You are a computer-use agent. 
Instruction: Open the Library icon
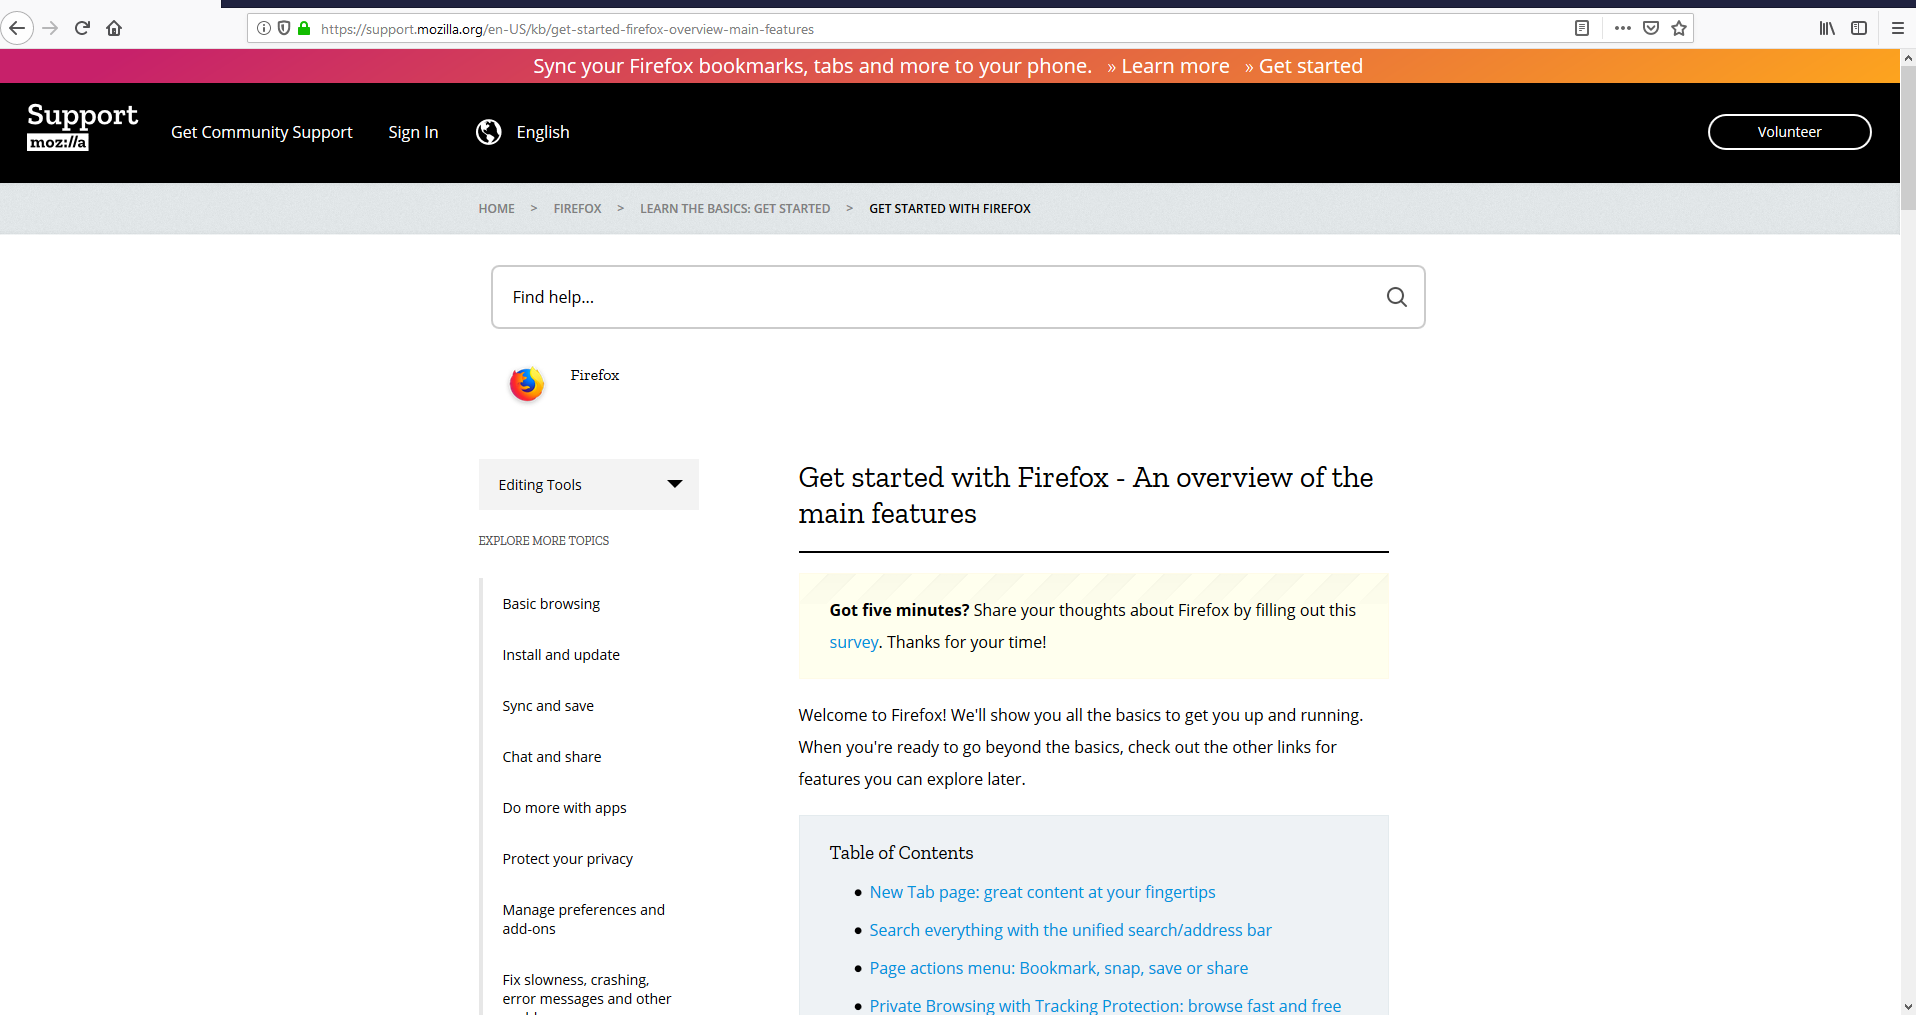pyautogui.click(x=1827, y=28)
